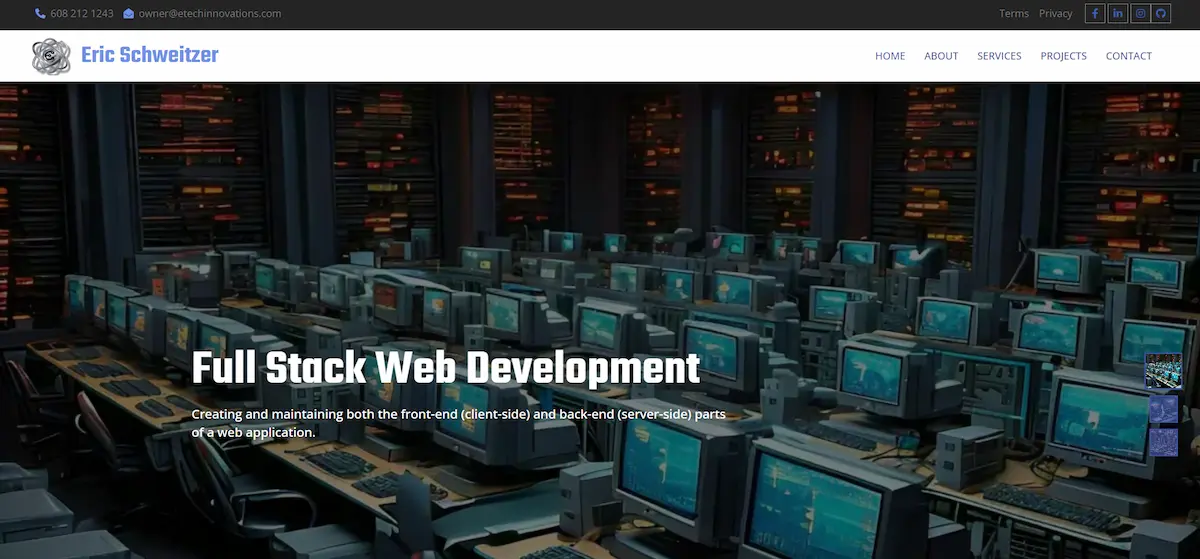This screenshot has height=559, width=1200.
Task: Click the Terms link
Action: tap(1014, 14)
